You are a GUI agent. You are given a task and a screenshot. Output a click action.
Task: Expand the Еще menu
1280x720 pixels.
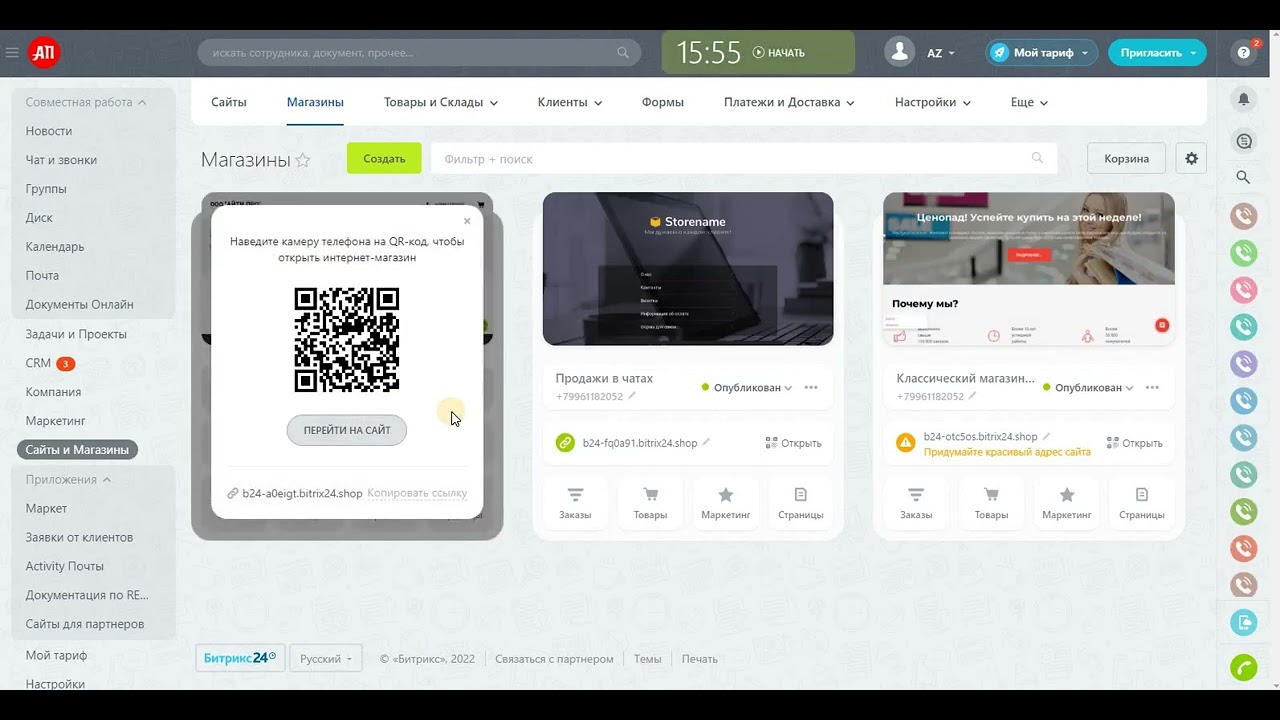pyautogui.click(x=1029, y=102)
